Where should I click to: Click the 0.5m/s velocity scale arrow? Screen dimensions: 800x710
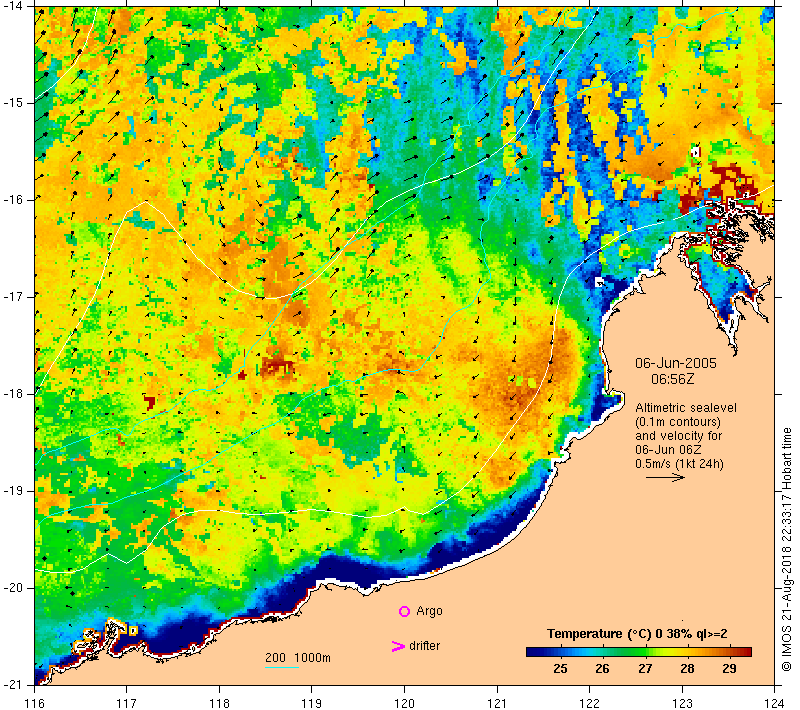665,477
